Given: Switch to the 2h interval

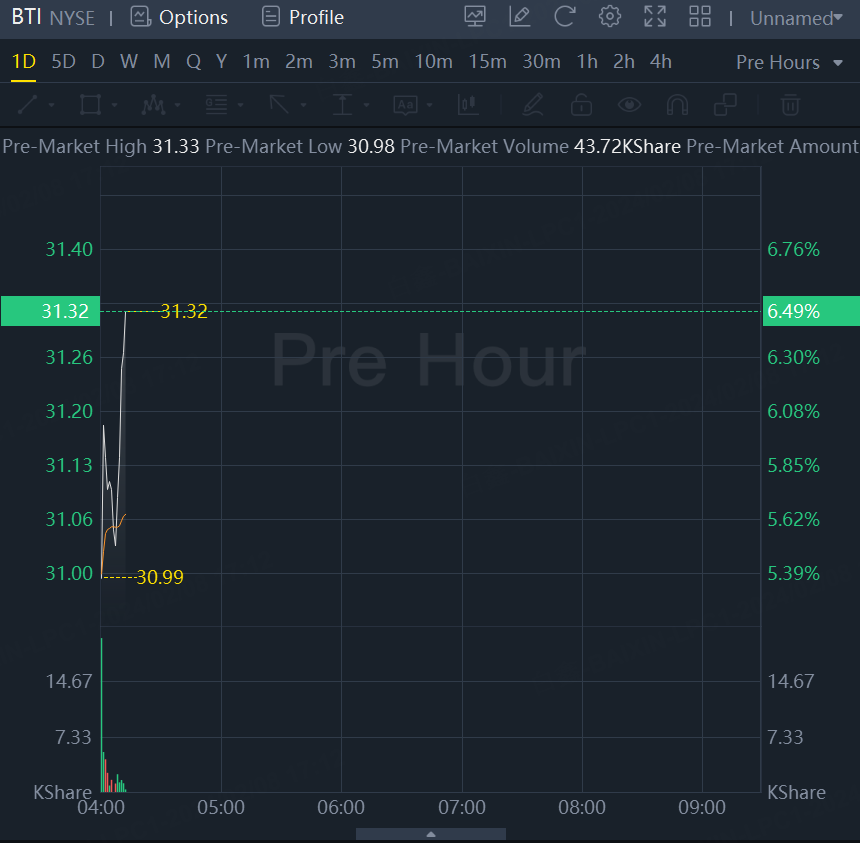Looking at the screenshot, I should click(624, 61).
